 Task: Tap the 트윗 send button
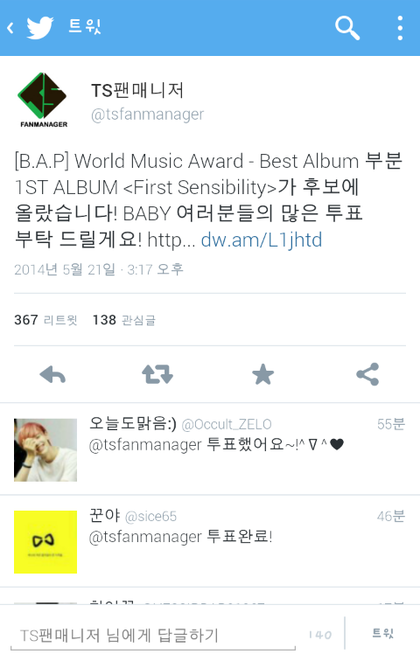383,633
